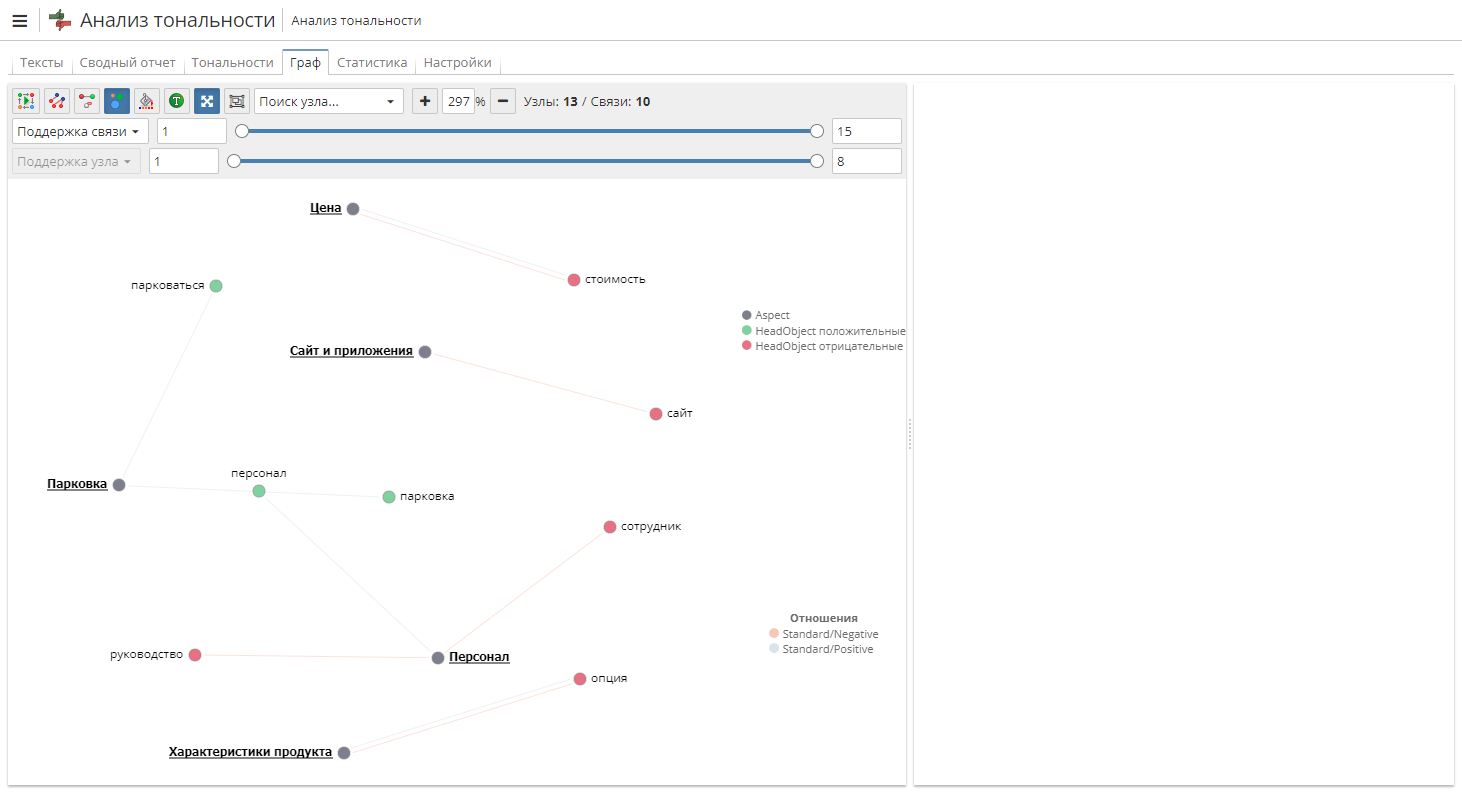Screen dimensions: 1462x793
Task: Open the Поиск узла search dropdown
Action: [329, 101]
